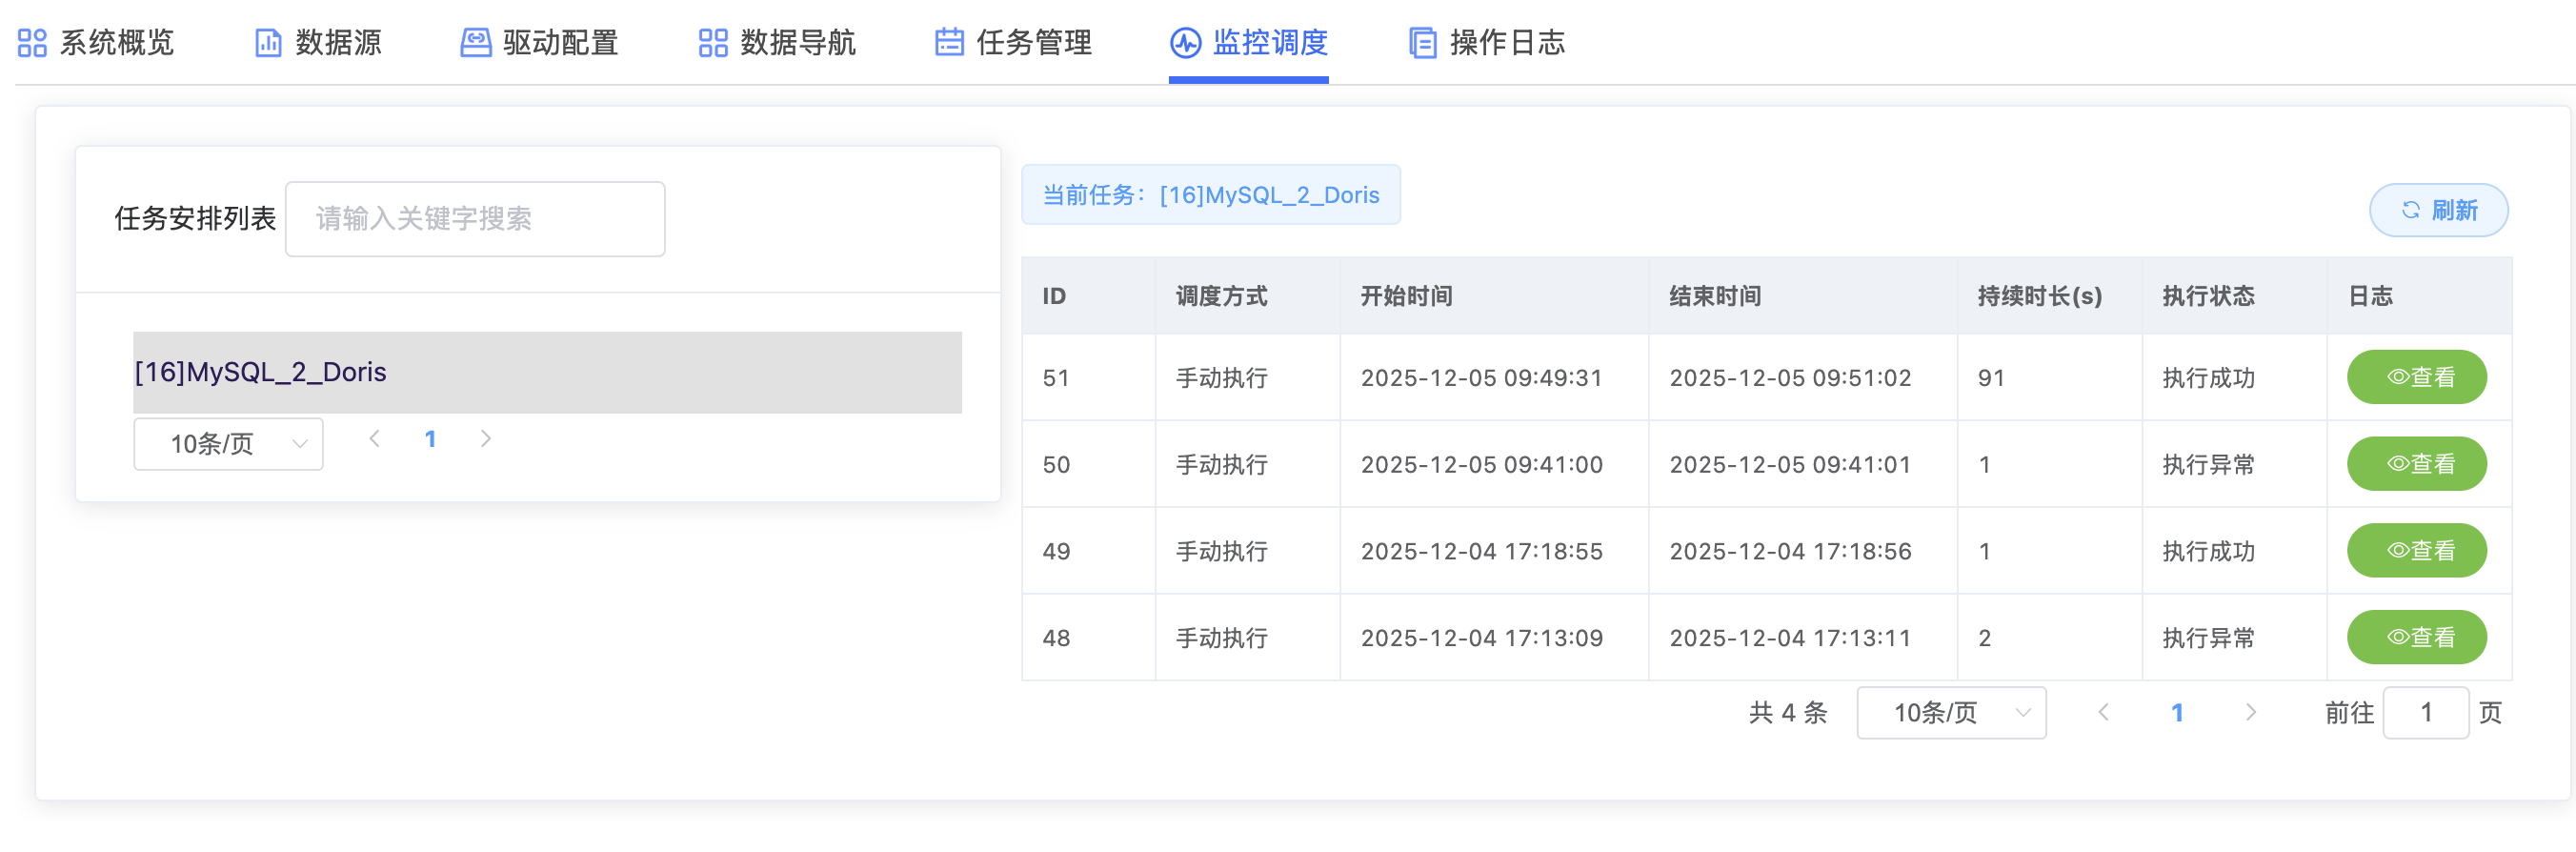
Task: Open the 查看 log for ID 49
Action: 2416,551
